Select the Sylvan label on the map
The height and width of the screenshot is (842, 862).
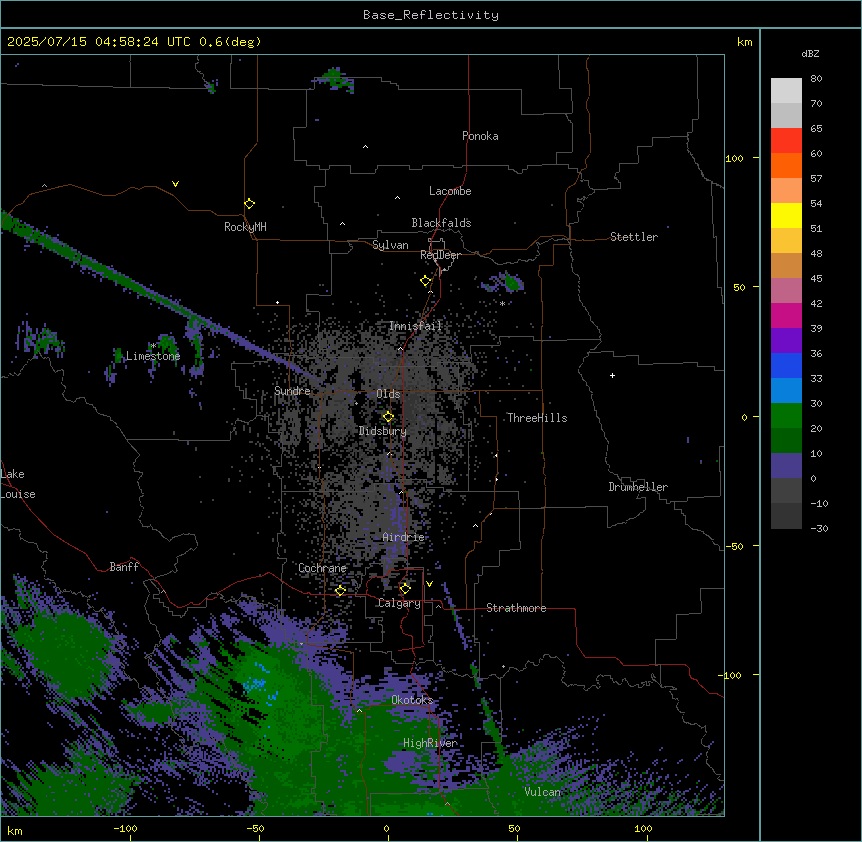click(390, 245)
